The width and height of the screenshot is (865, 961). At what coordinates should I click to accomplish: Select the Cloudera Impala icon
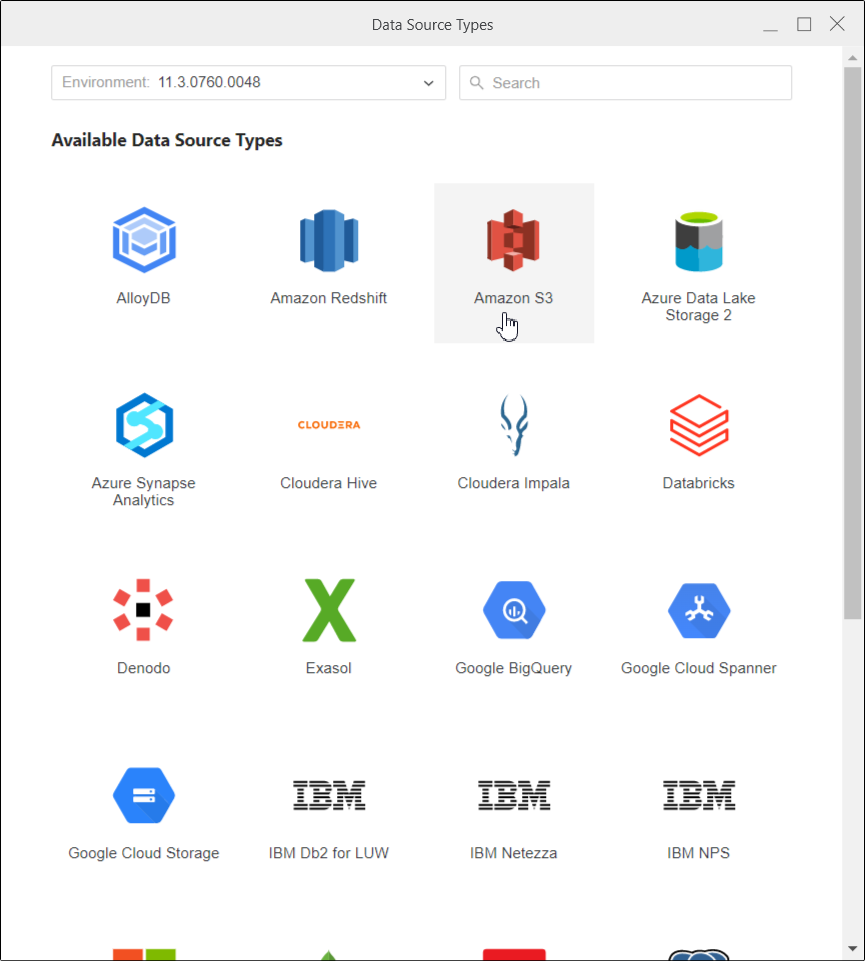(x=514, y=426)
